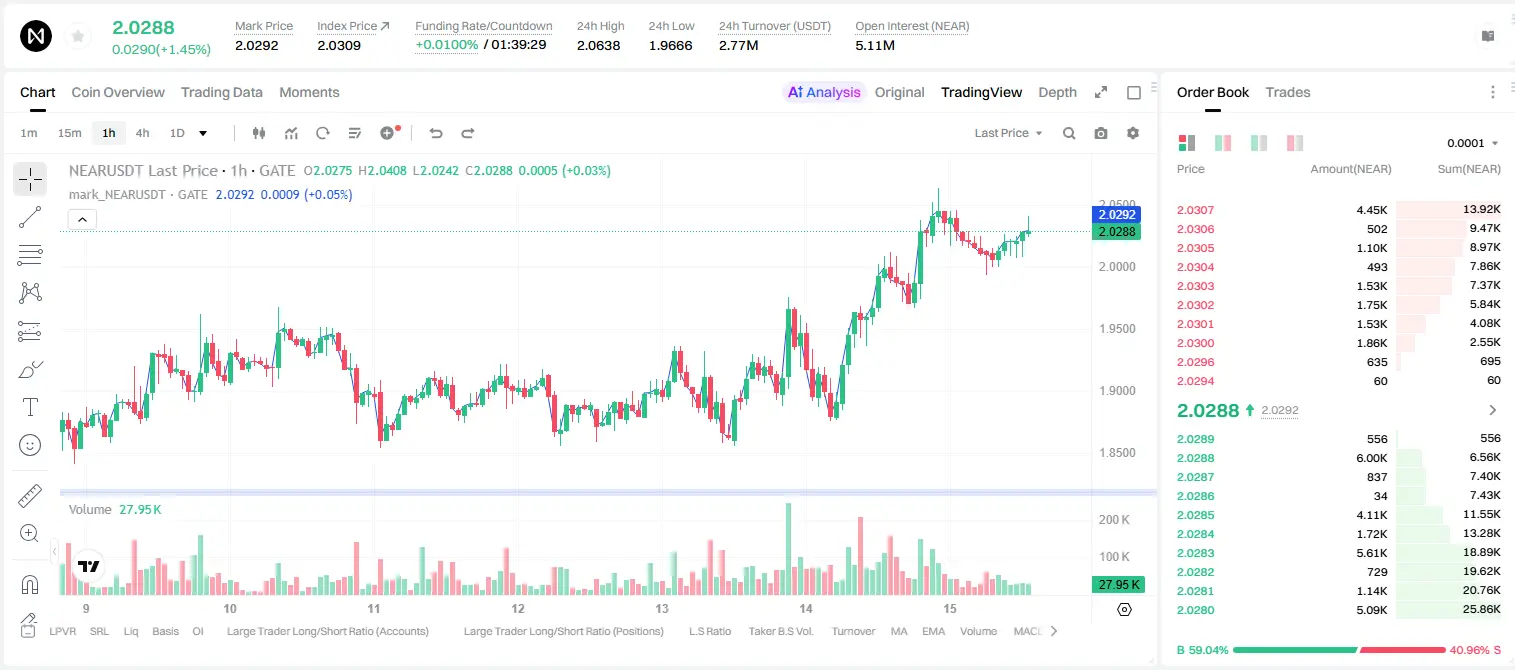Screen dimensions: 1515x670
Task: Take a chart snapshot with the camera icon
Action: (x=1101, y=133)
